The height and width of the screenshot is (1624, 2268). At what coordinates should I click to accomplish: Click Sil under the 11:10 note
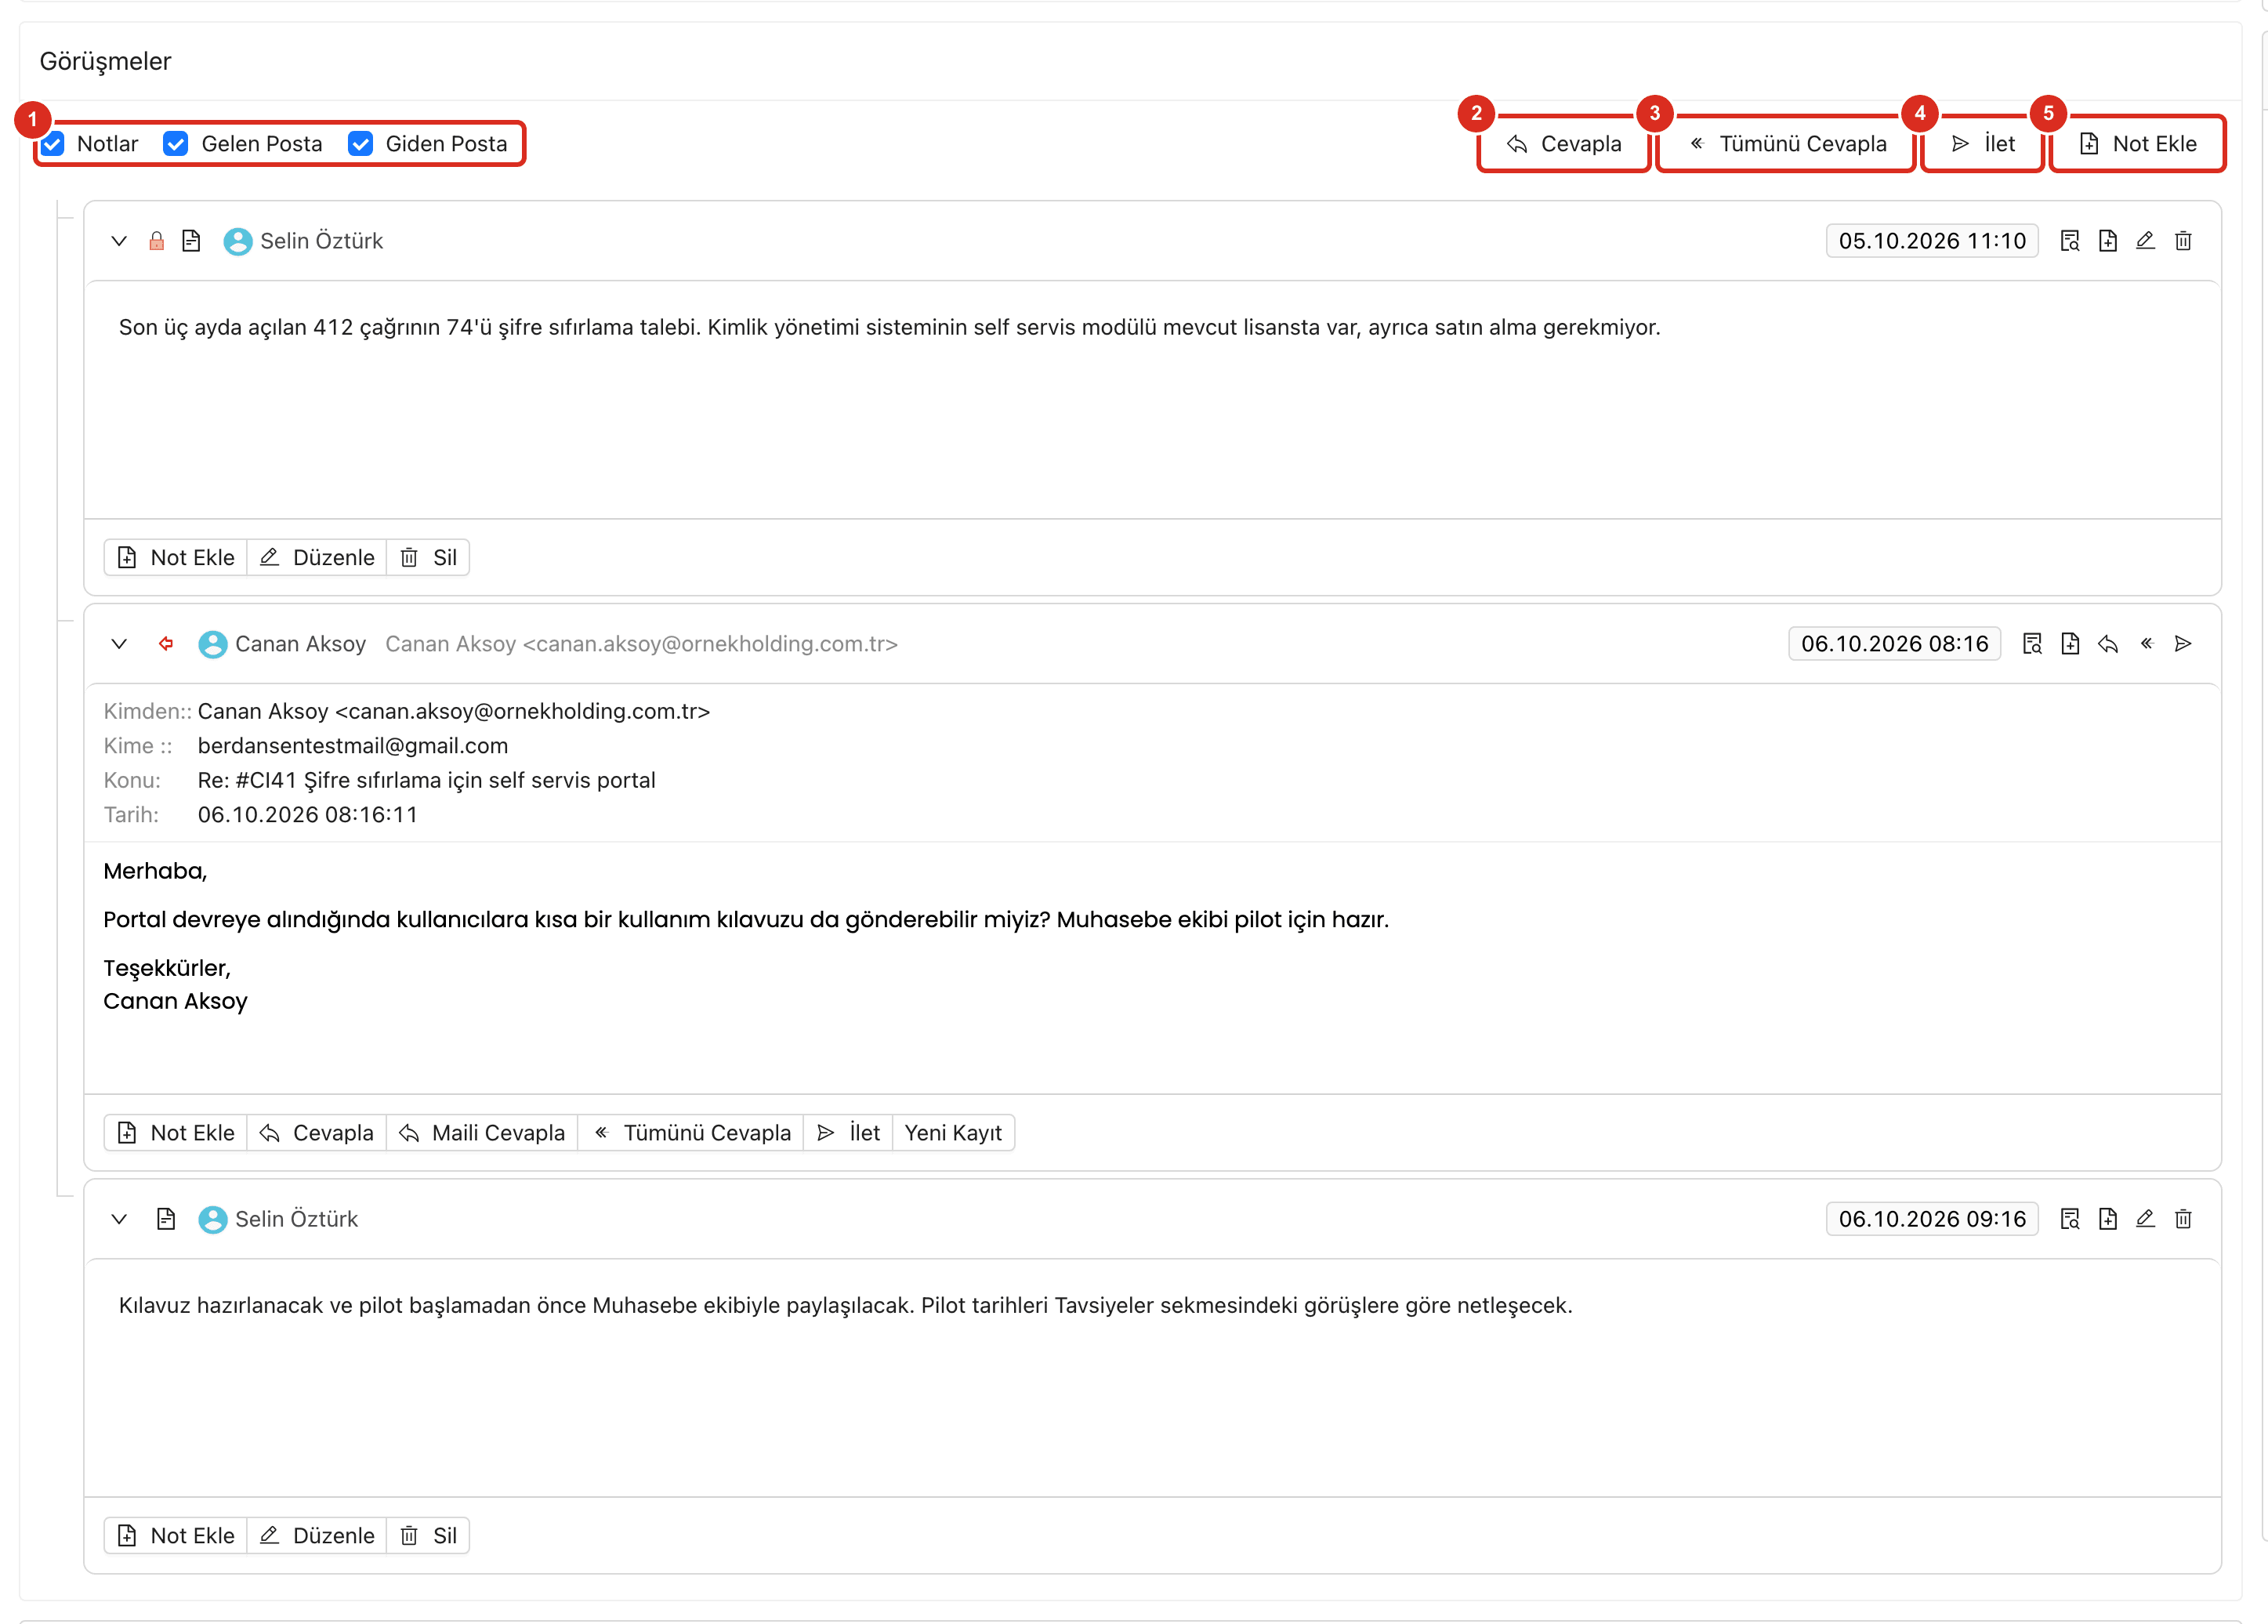coord(428,558)
